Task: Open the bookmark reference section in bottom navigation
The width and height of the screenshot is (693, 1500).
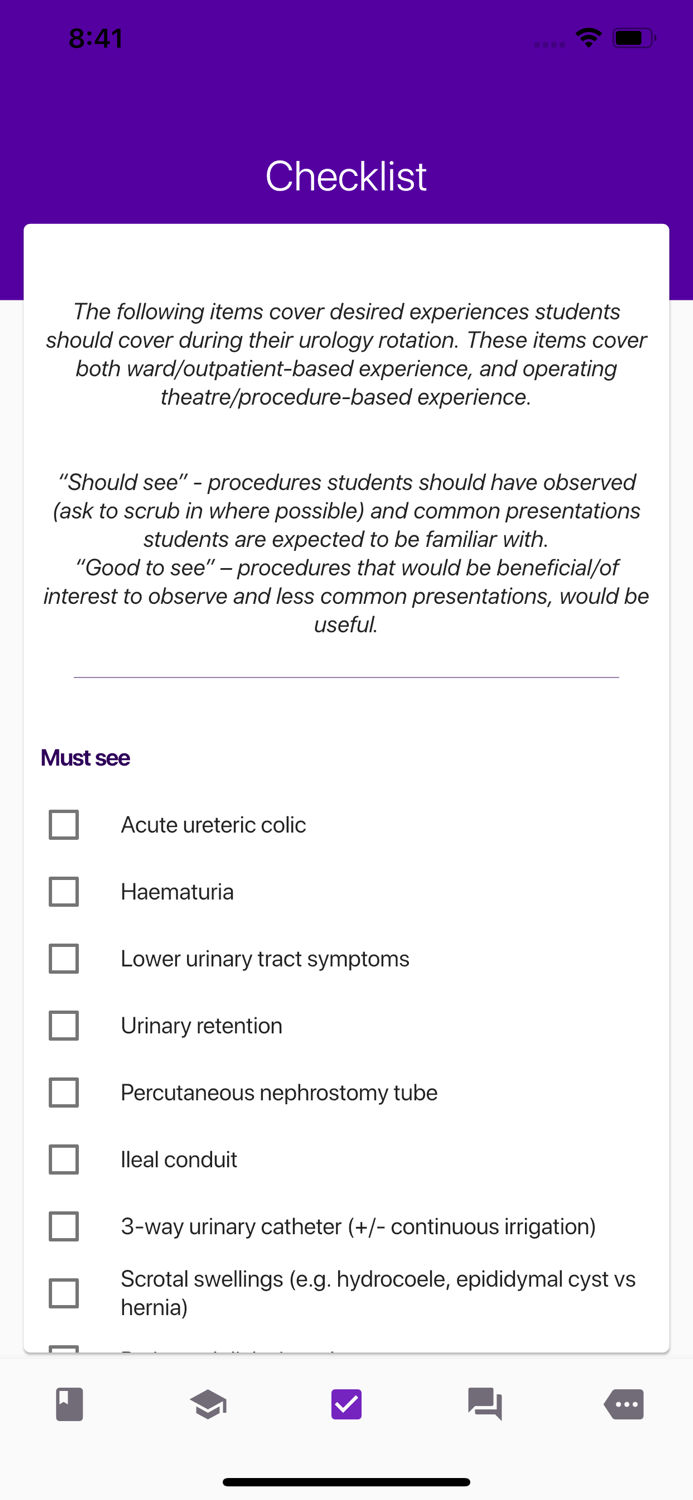Action: (x=67, y=1404)
